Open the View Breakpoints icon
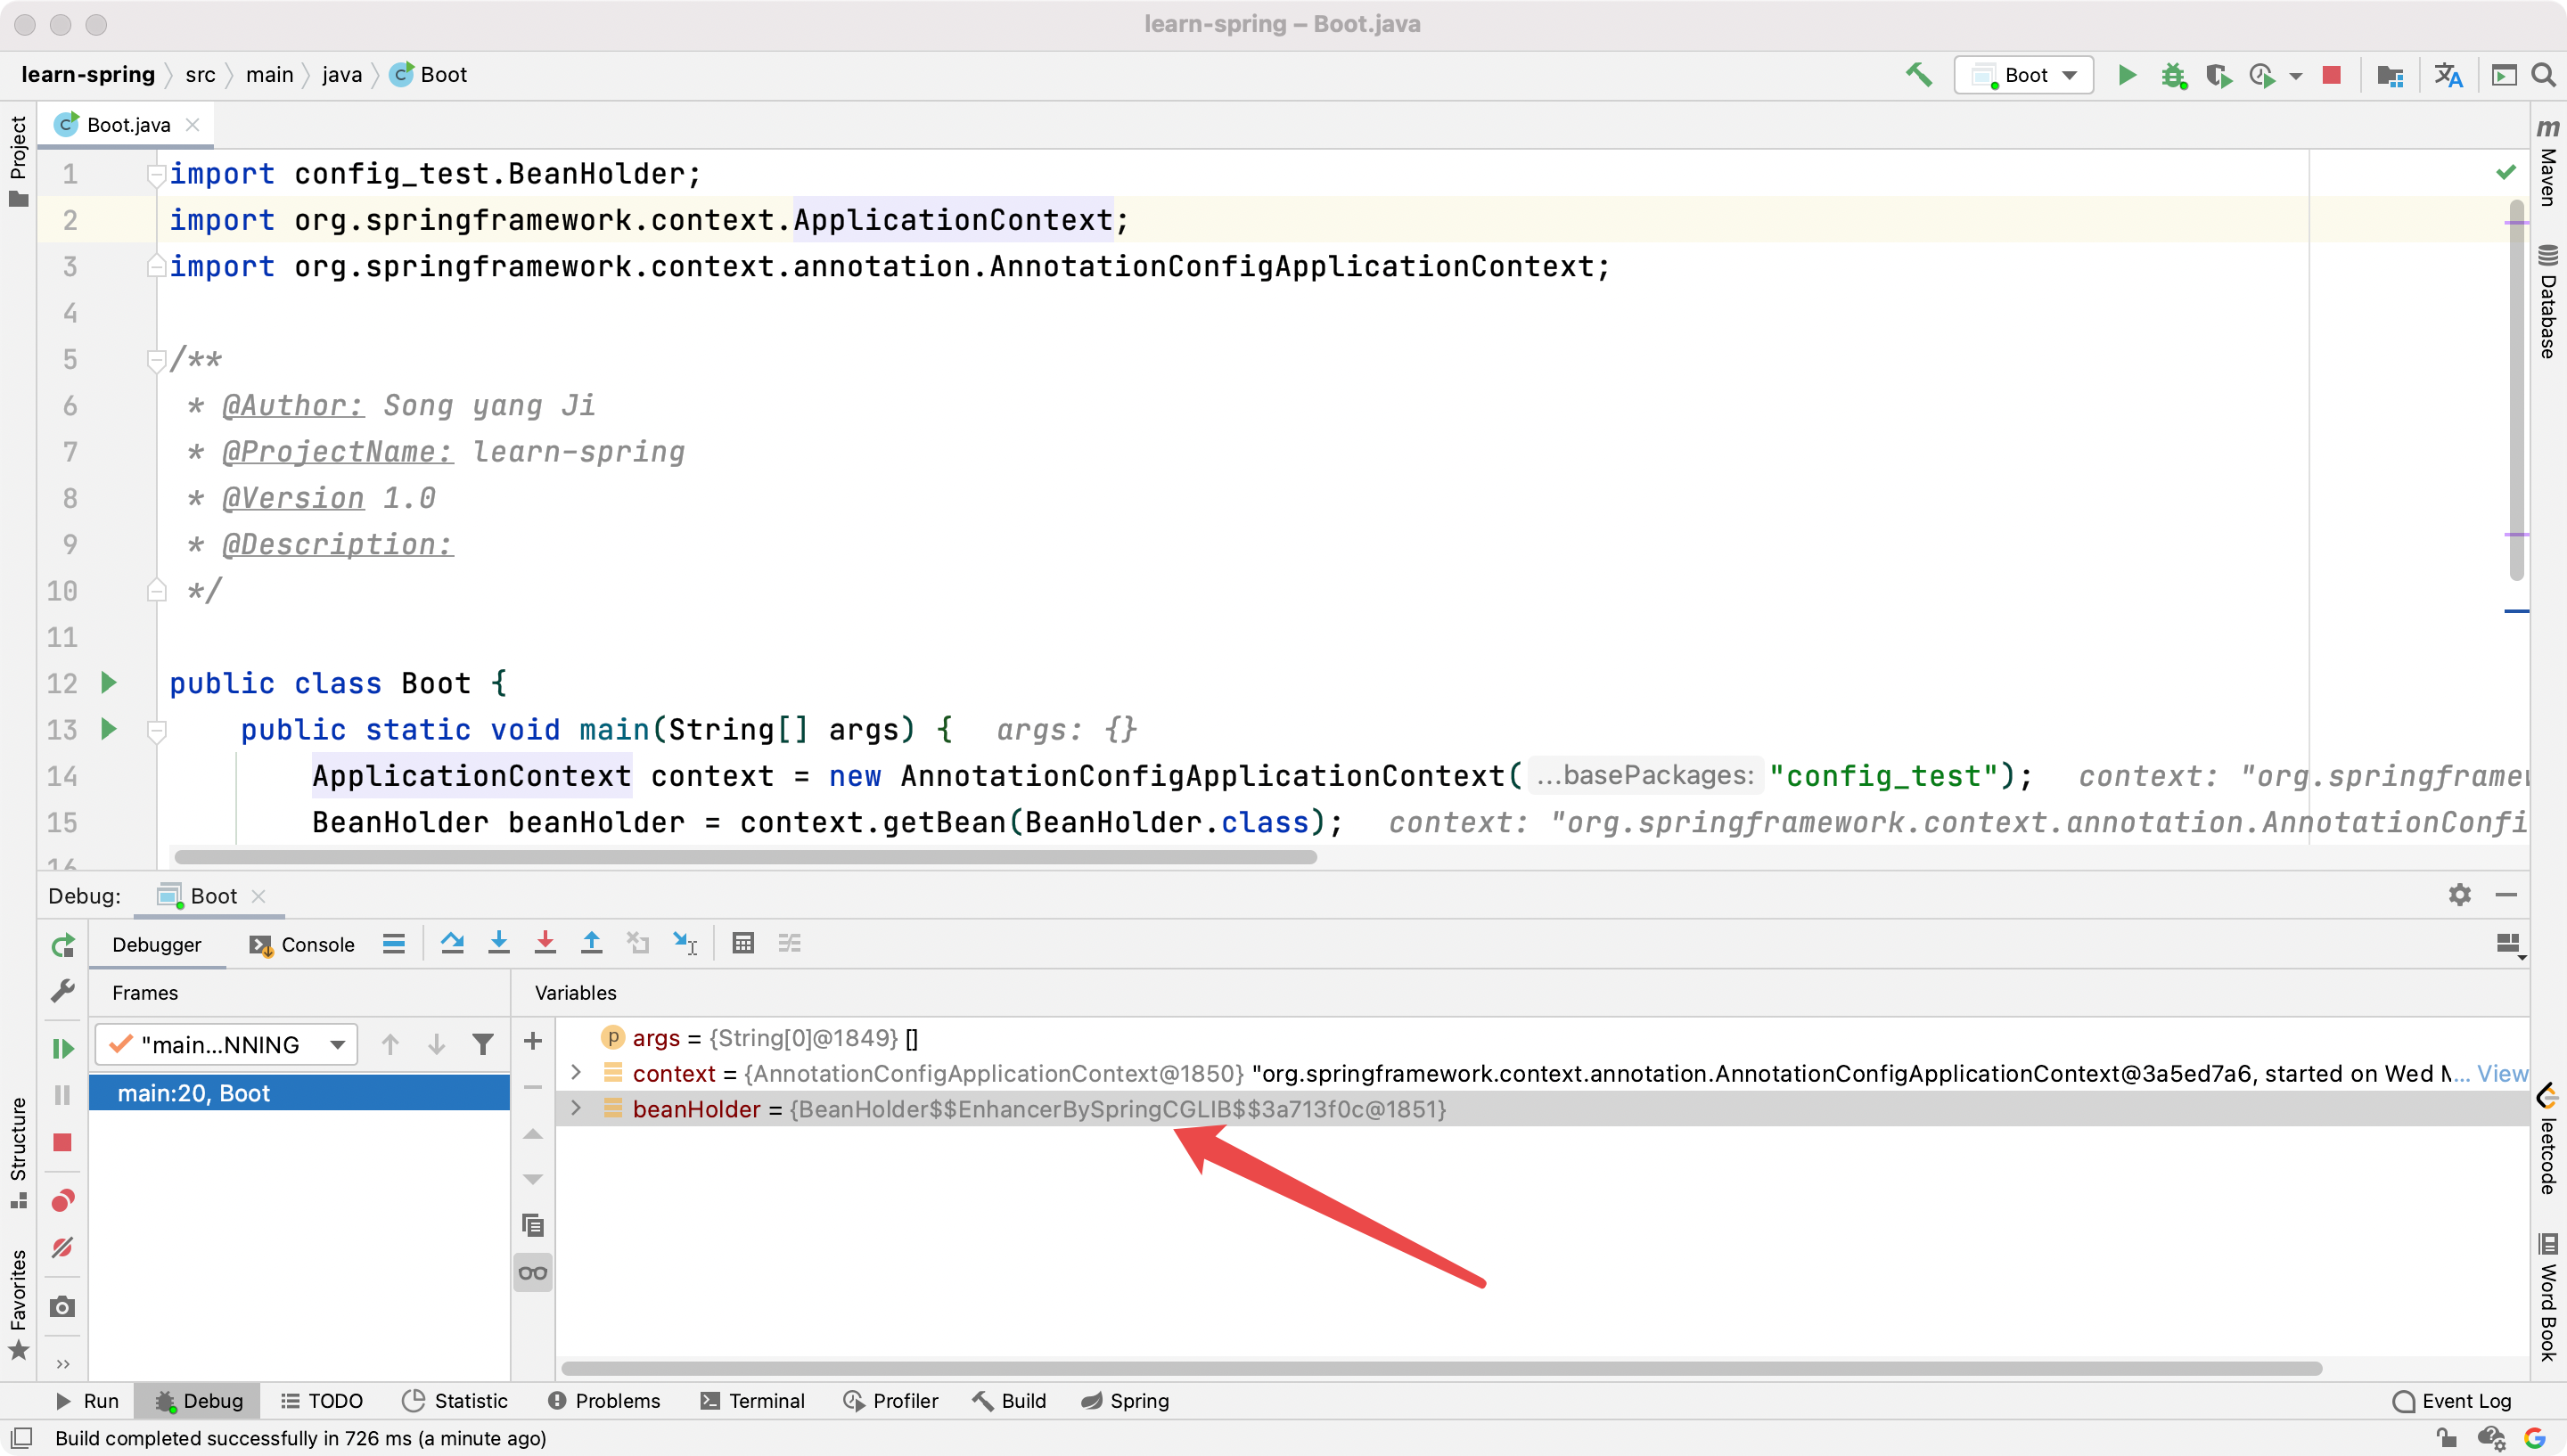This screenshot has width=2567, height=1456. coord(62,1200)
